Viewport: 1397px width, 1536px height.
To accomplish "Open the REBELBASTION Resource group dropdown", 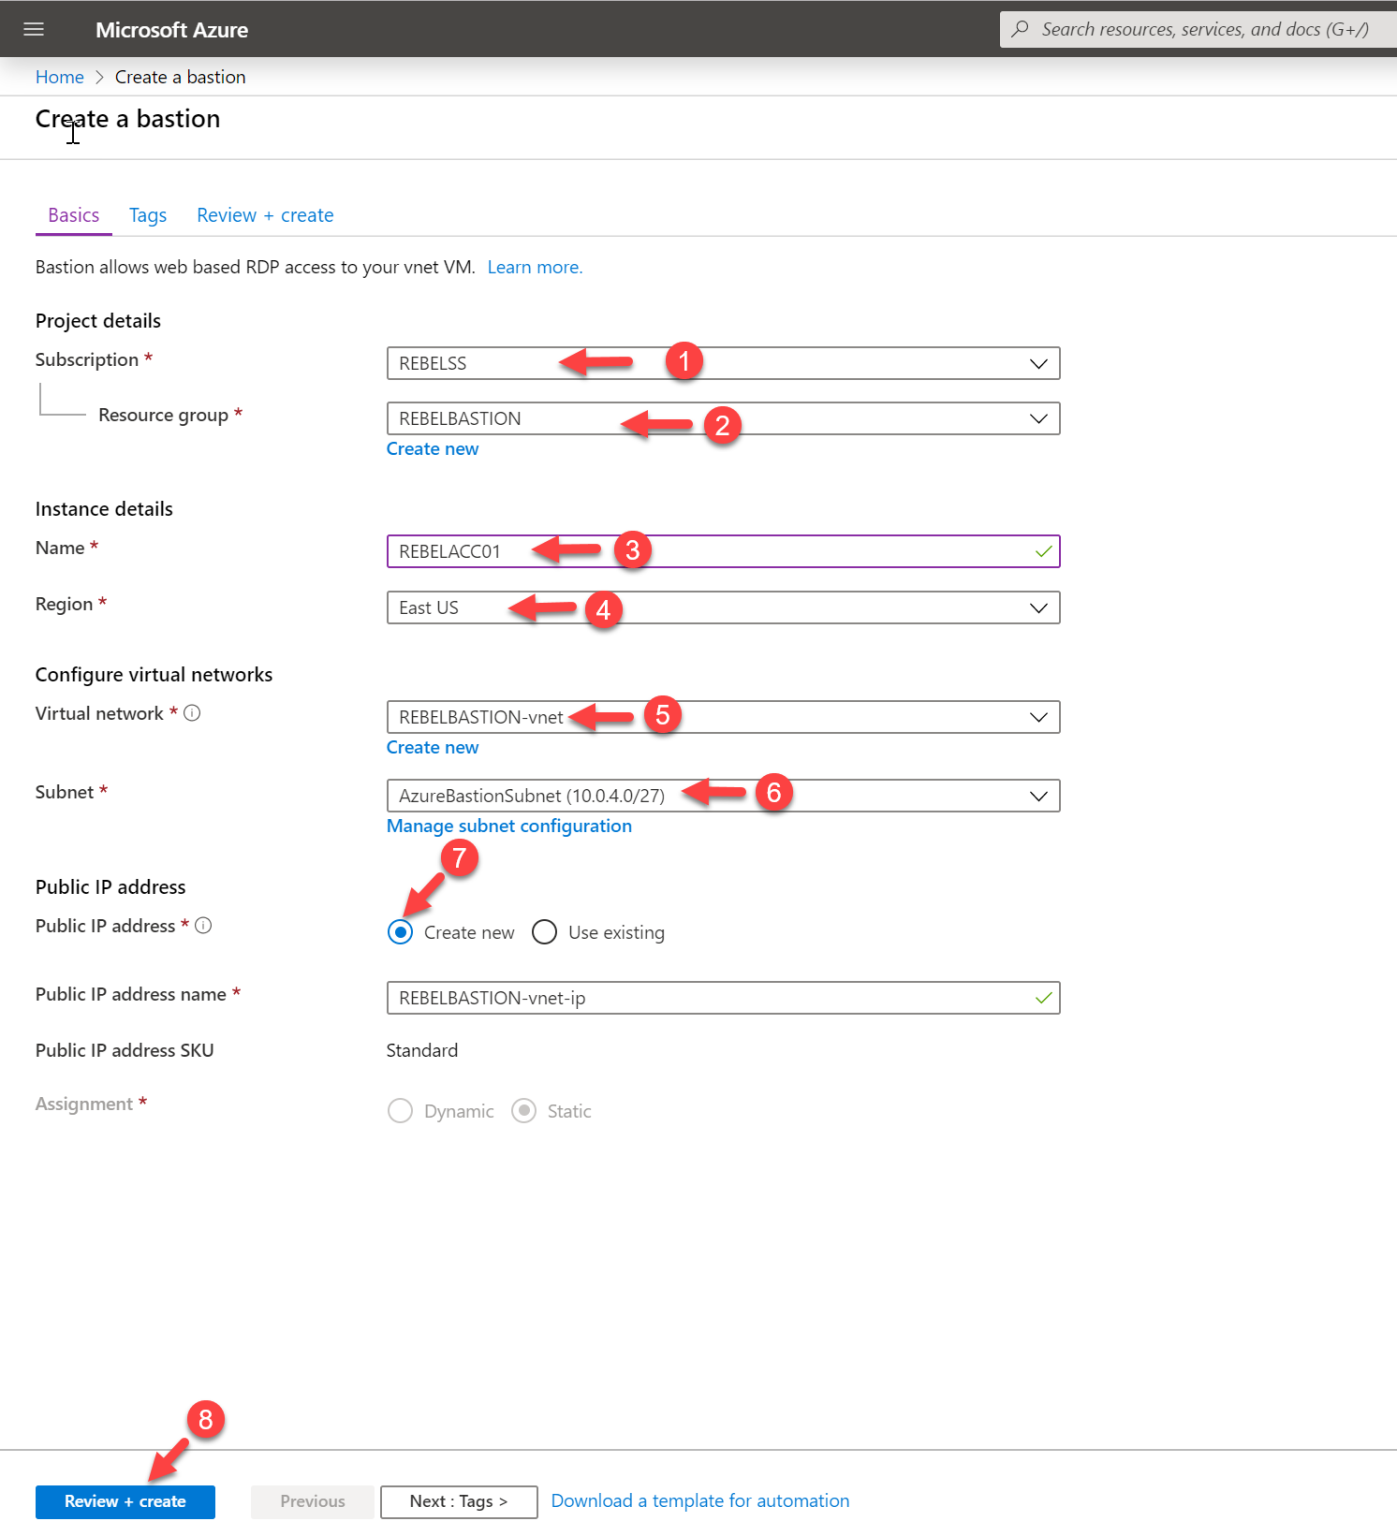I will [x=1038, y=418].
